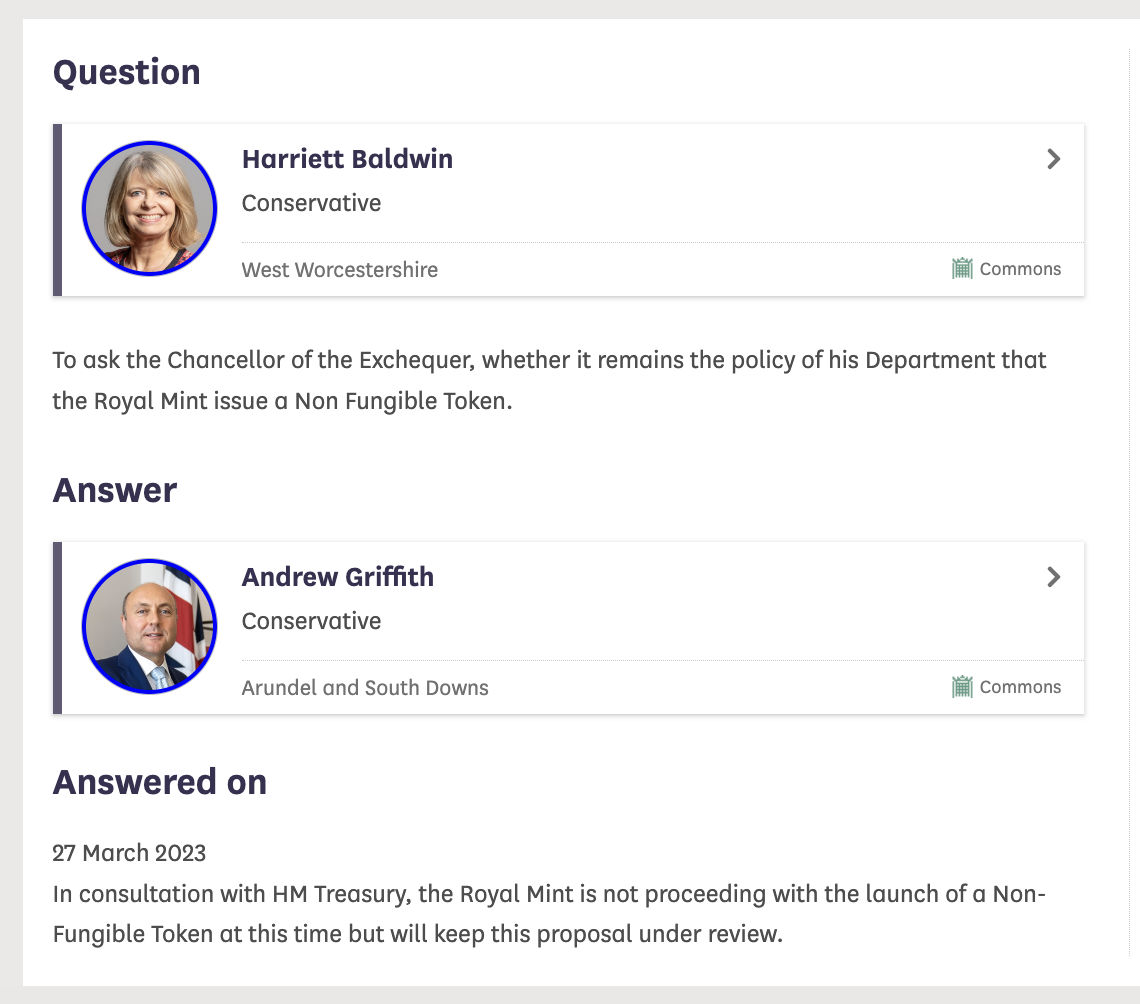Click the Answer section heading
This screenshot has width=1140, height=1004.
click(x=115, y=490)
